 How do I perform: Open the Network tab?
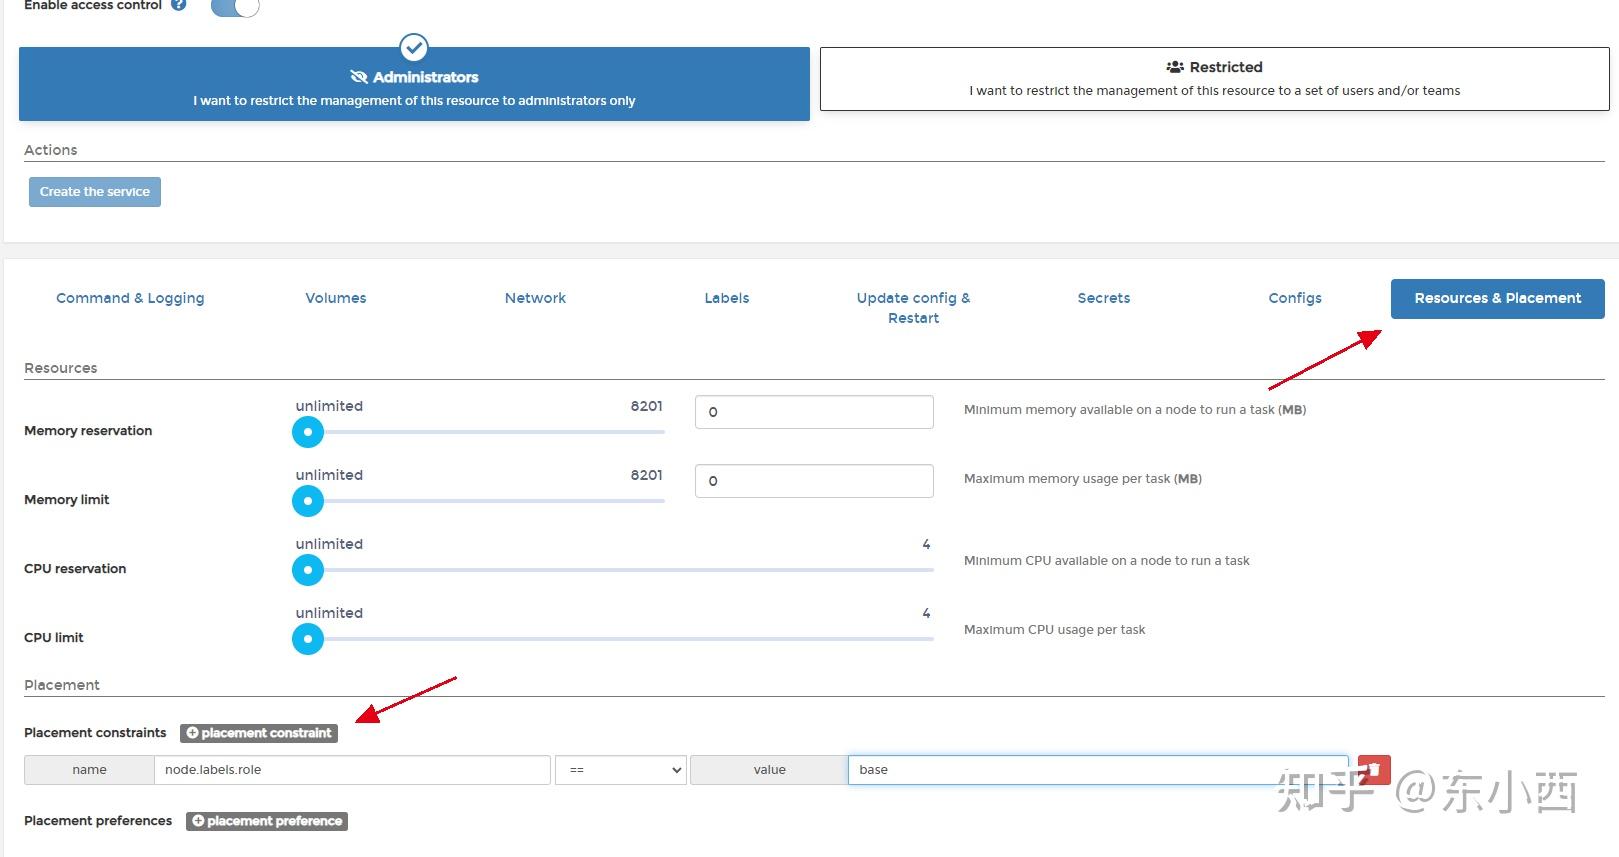535,298
